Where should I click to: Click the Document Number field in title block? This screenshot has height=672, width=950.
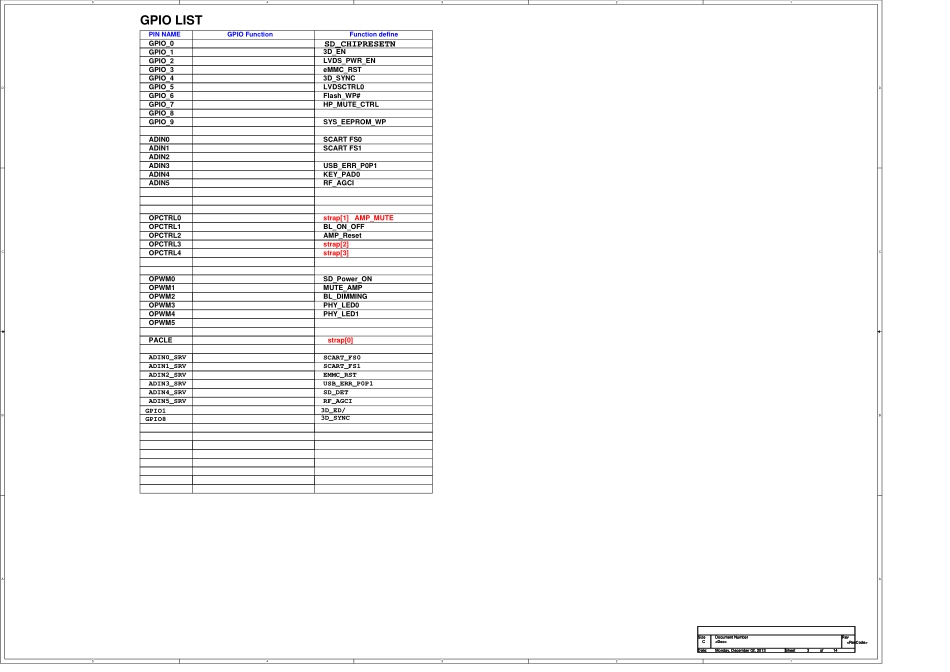tap(731, 638)
